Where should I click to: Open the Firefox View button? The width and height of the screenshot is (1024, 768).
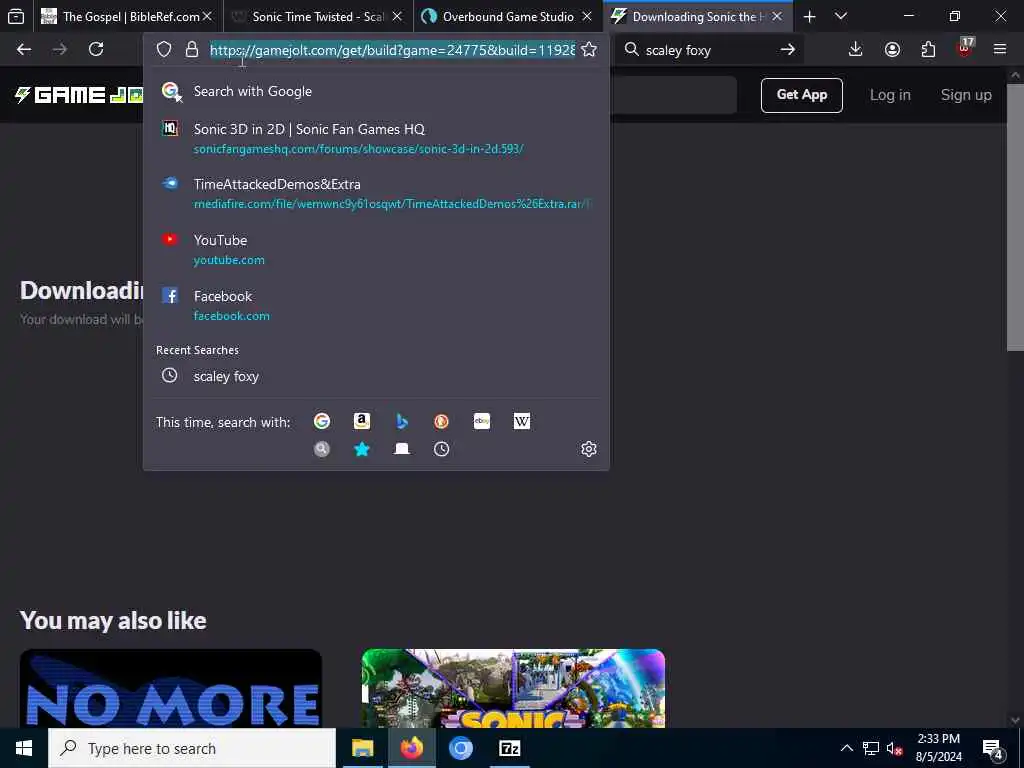click(16, 16)
